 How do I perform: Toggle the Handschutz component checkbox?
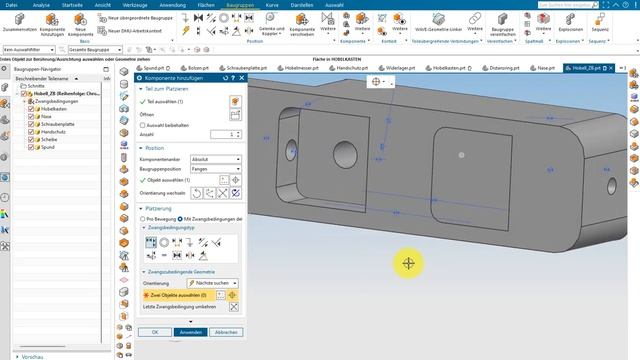(31, 132)
